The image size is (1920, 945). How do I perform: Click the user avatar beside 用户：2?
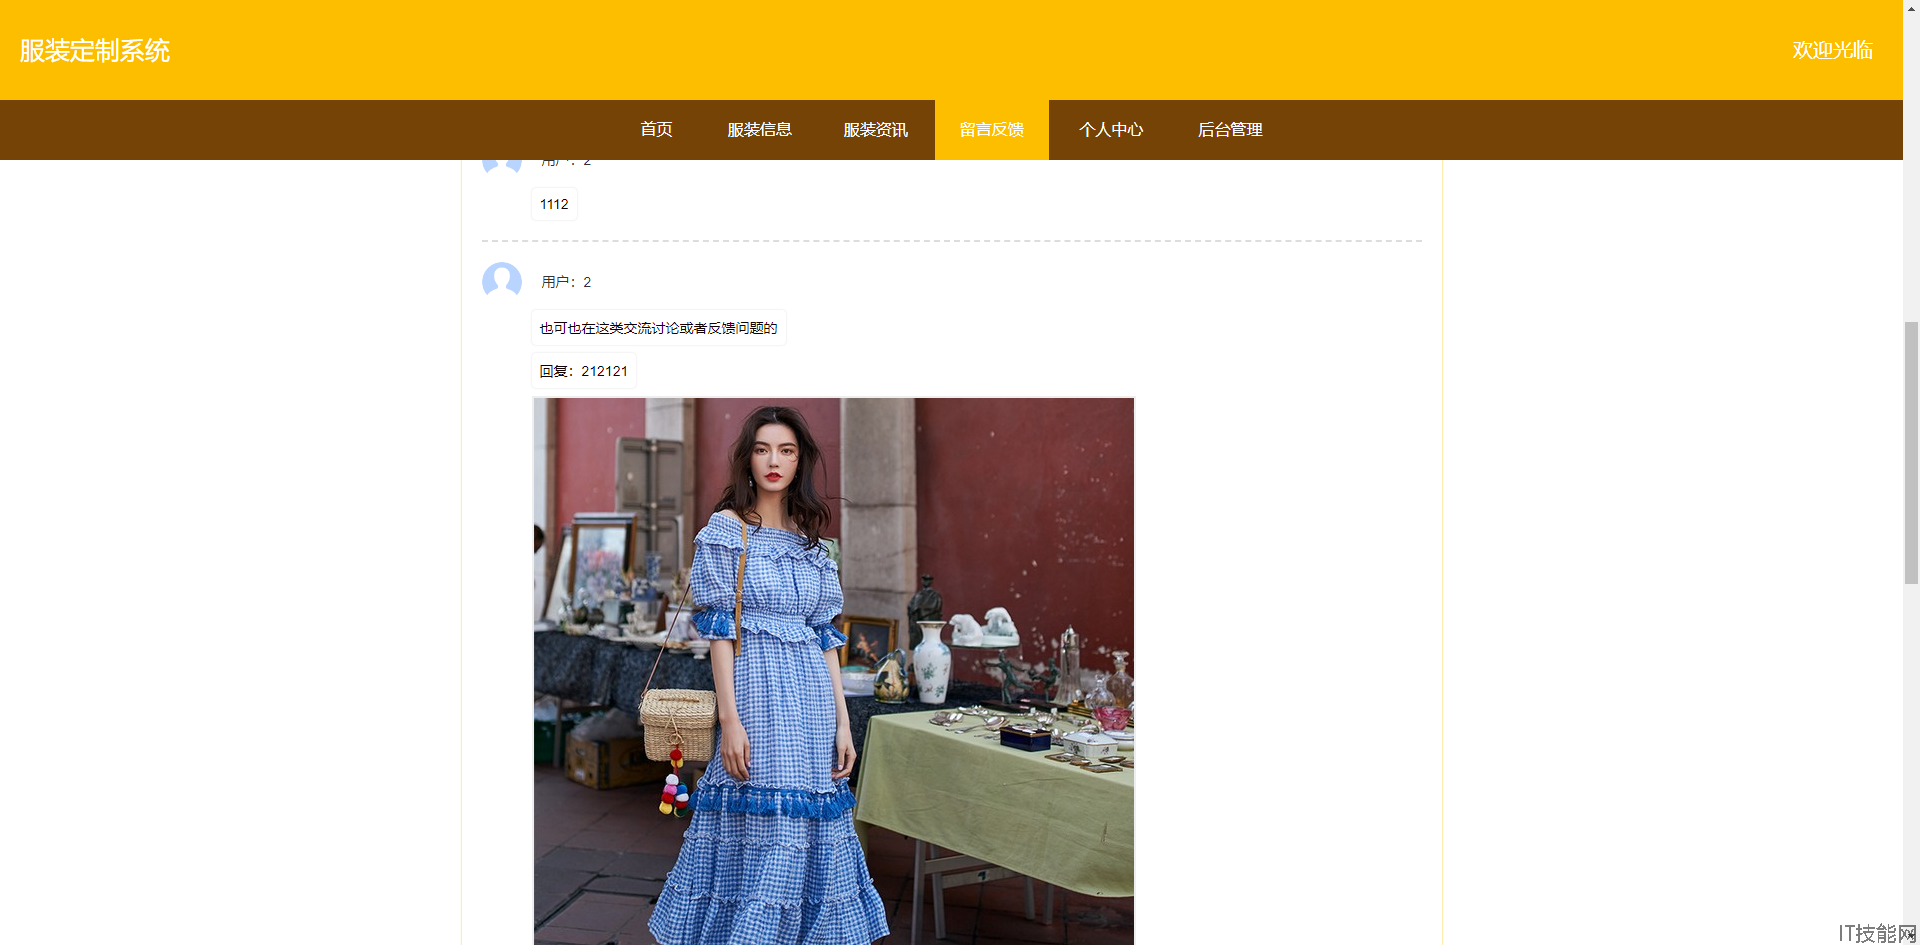502,282
